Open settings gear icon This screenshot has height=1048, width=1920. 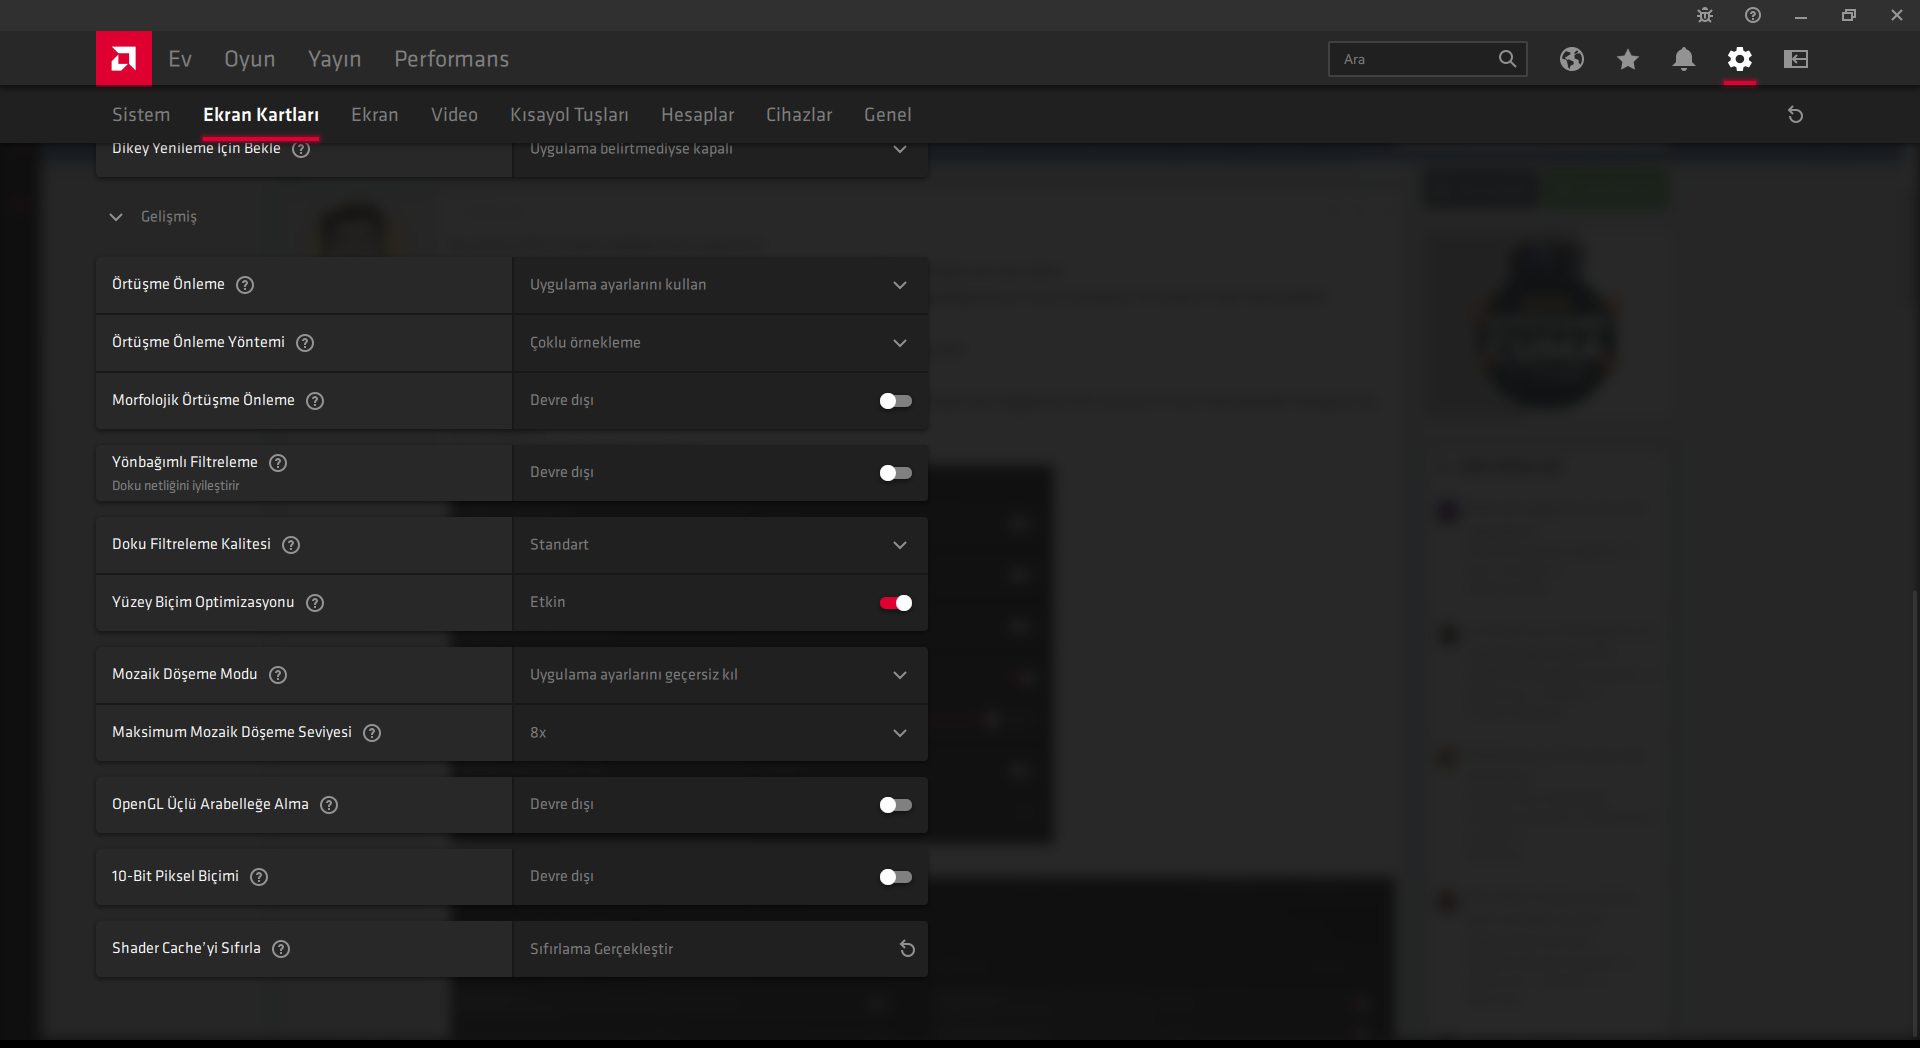(1740, 59)
